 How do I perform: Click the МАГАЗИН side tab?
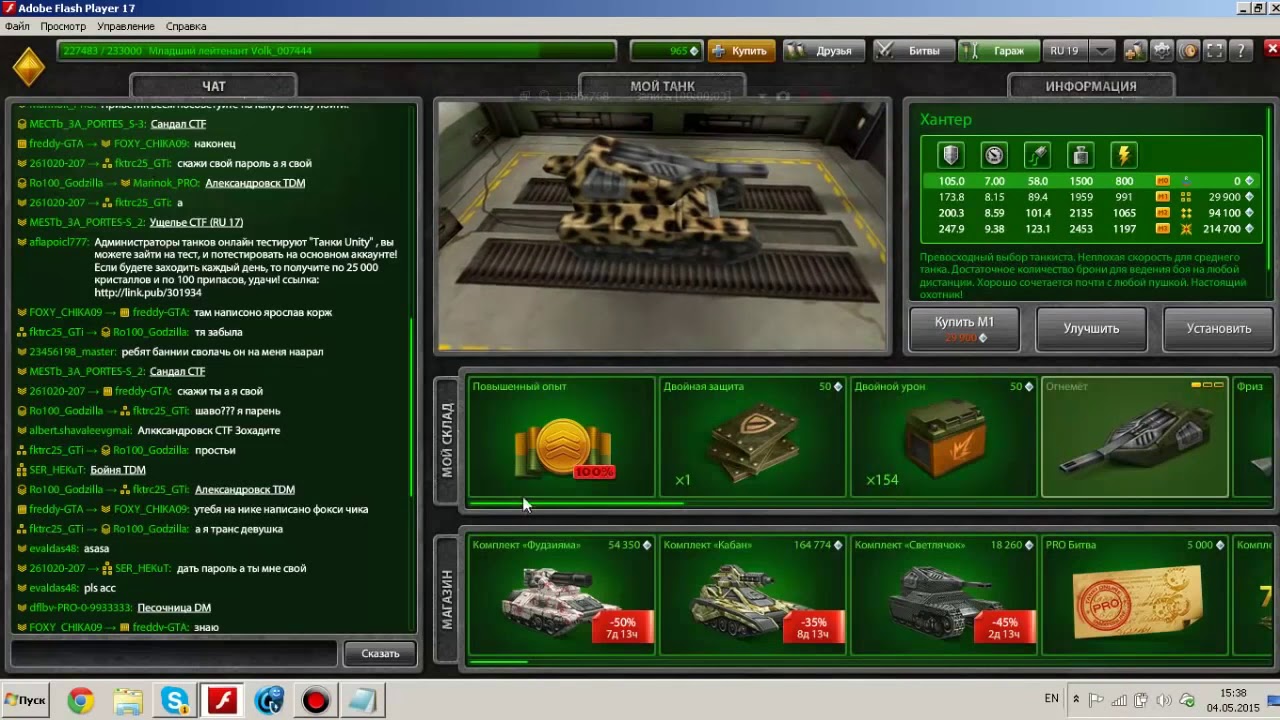(x=447, y=599)
